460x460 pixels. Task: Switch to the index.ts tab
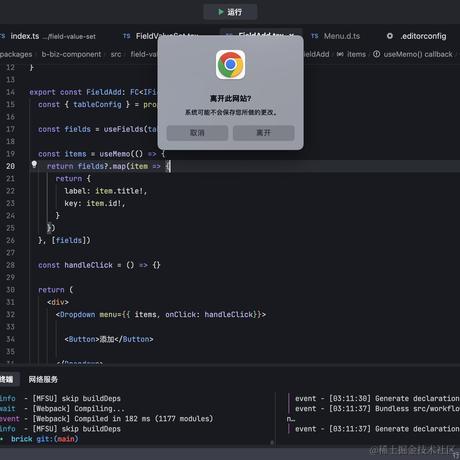[x=25, y=36]
